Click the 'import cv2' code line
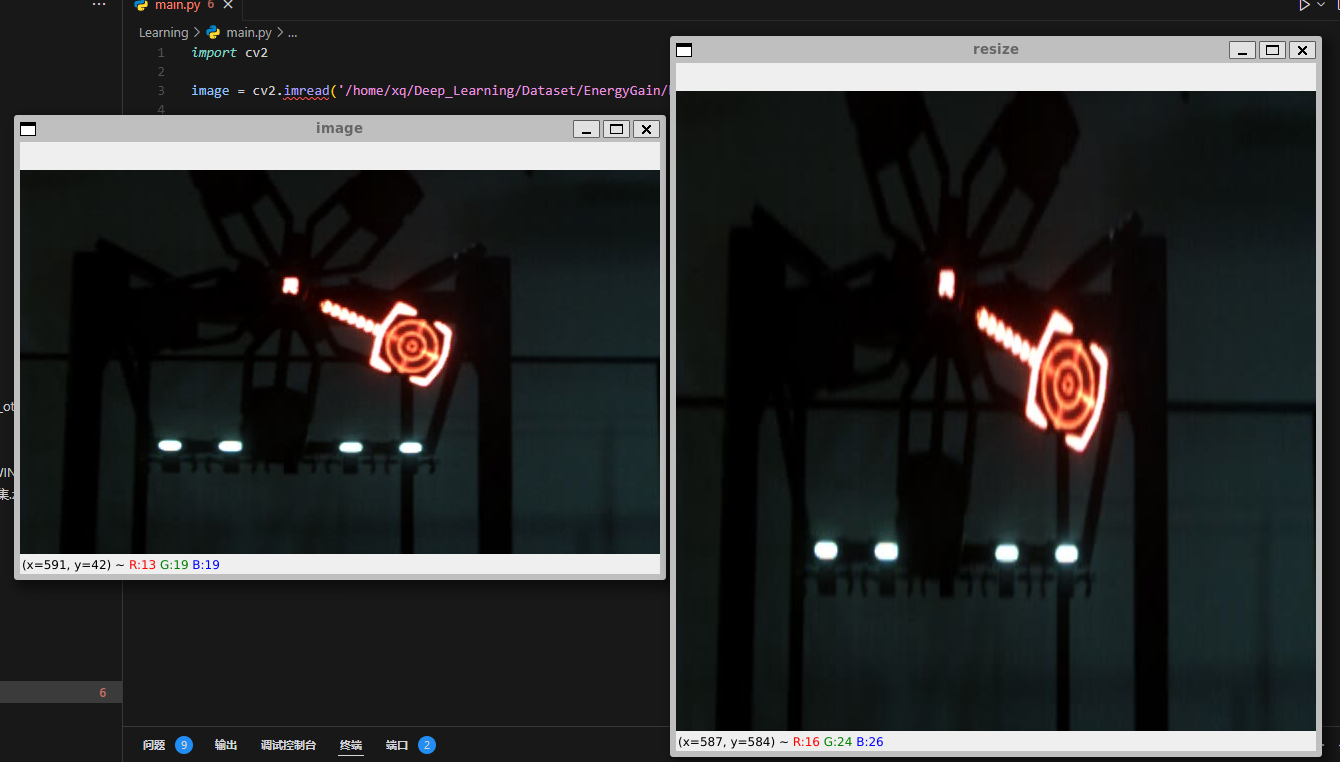 [230, 53]
